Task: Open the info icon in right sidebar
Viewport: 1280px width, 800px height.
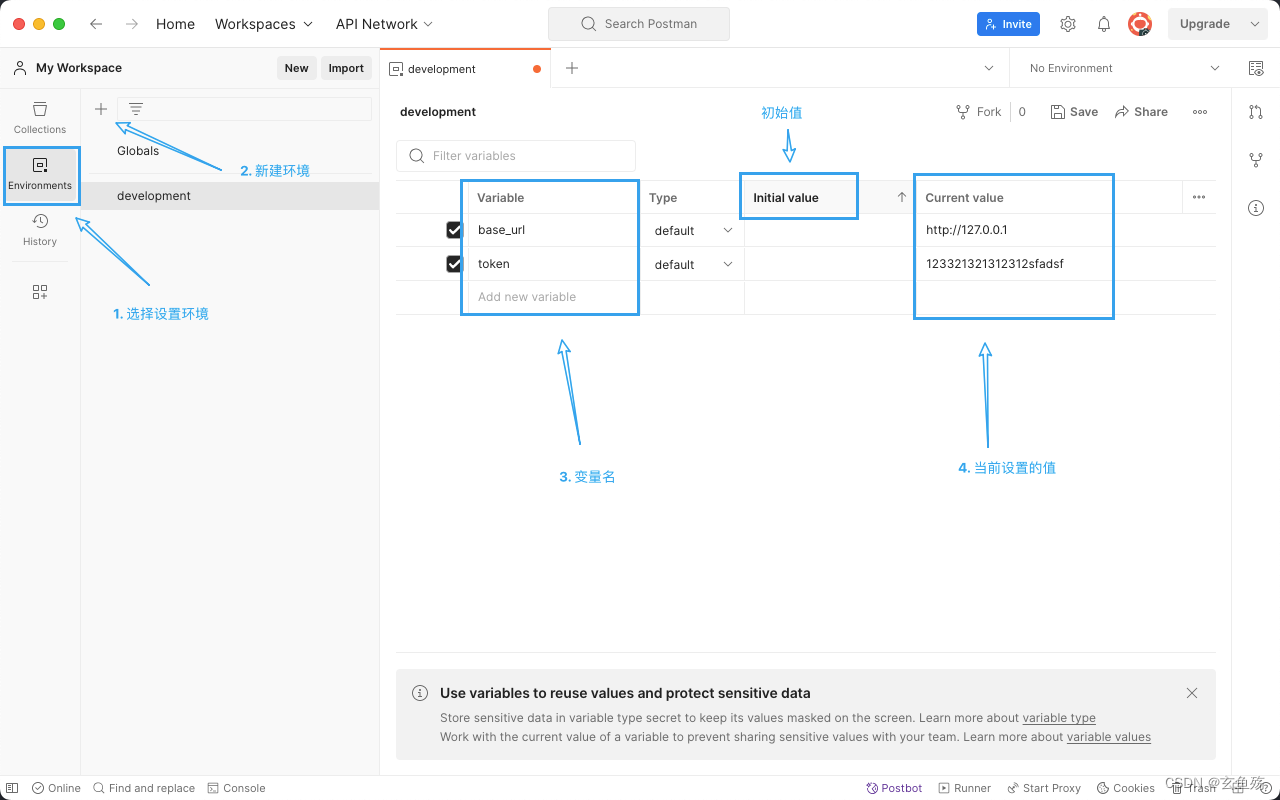Action: tap(1256, 208)
